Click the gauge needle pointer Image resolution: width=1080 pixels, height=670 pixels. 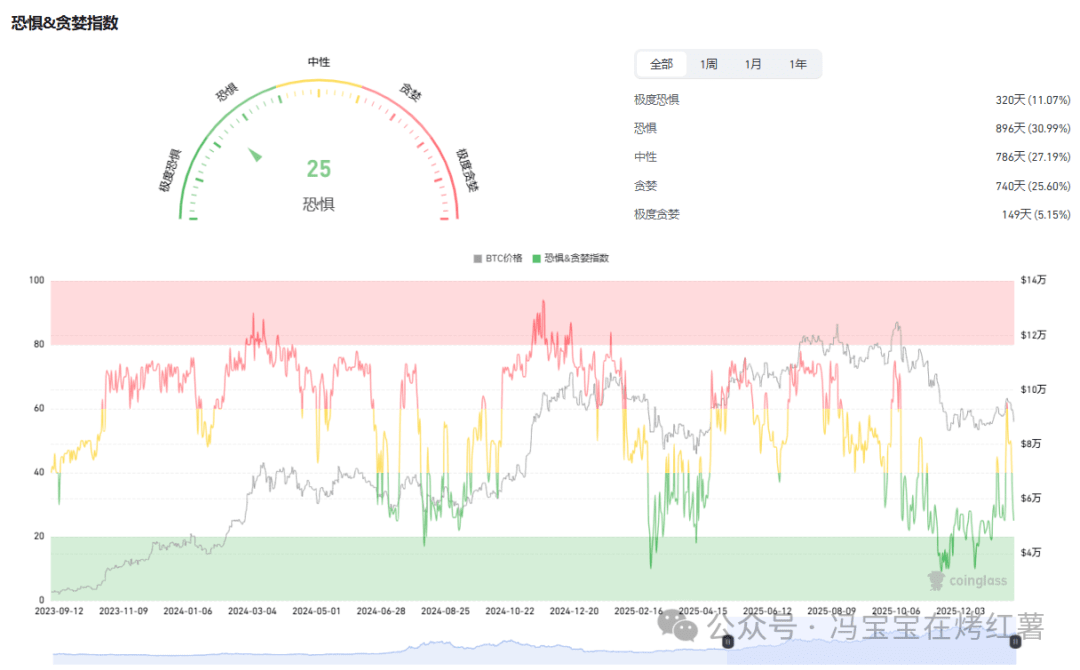pyautogui.click(x=255, y=155)
